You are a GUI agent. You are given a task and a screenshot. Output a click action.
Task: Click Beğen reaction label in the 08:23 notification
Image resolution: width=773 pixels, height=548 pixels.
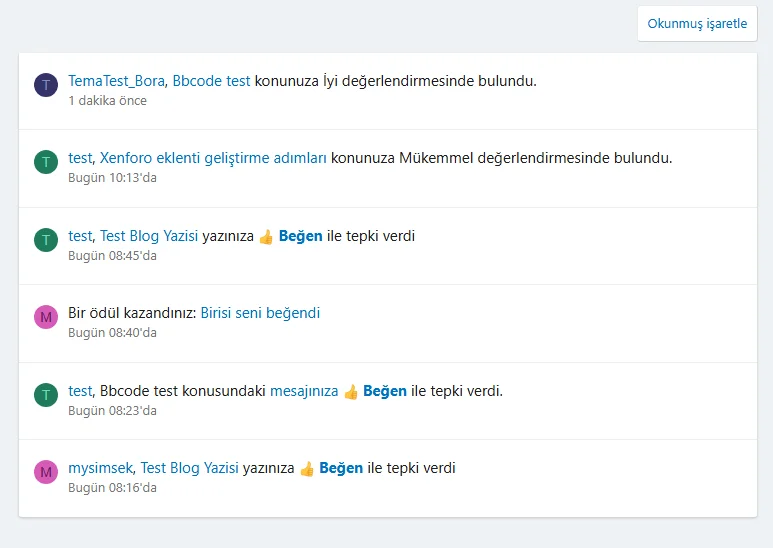(x=385, y=391)
